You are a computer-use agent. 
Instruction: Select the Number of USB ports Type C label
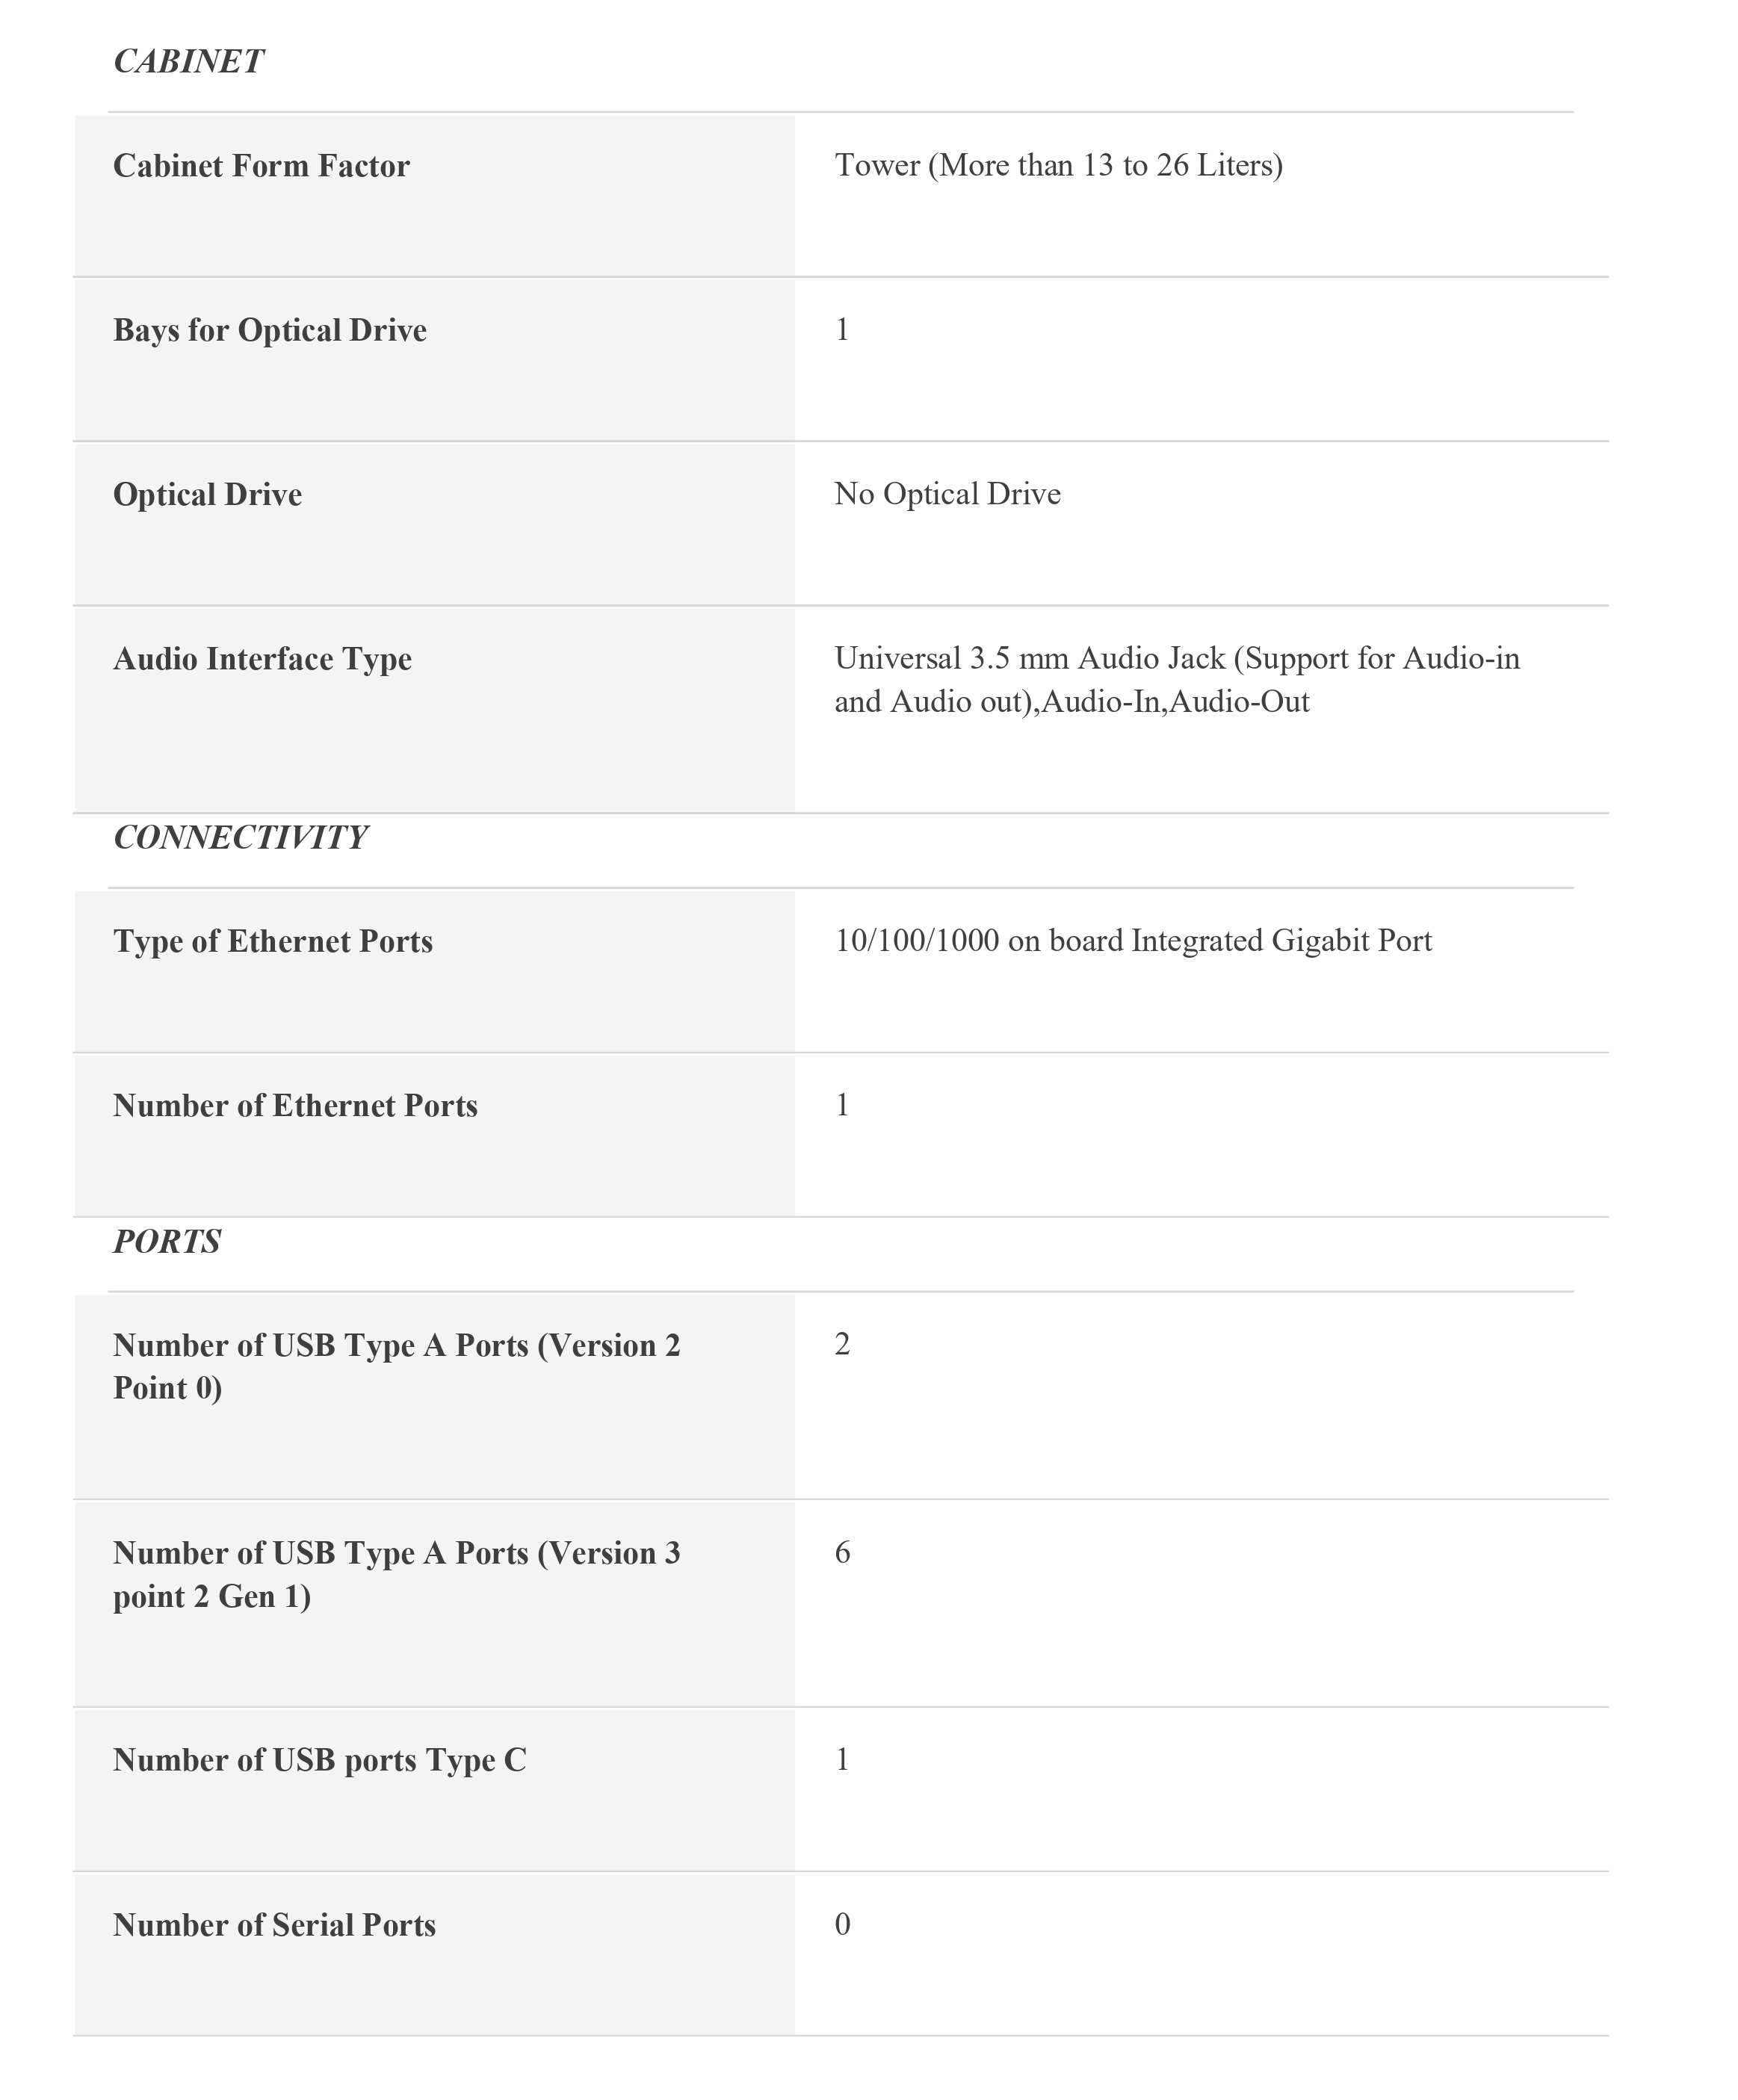coord(319,1760)
